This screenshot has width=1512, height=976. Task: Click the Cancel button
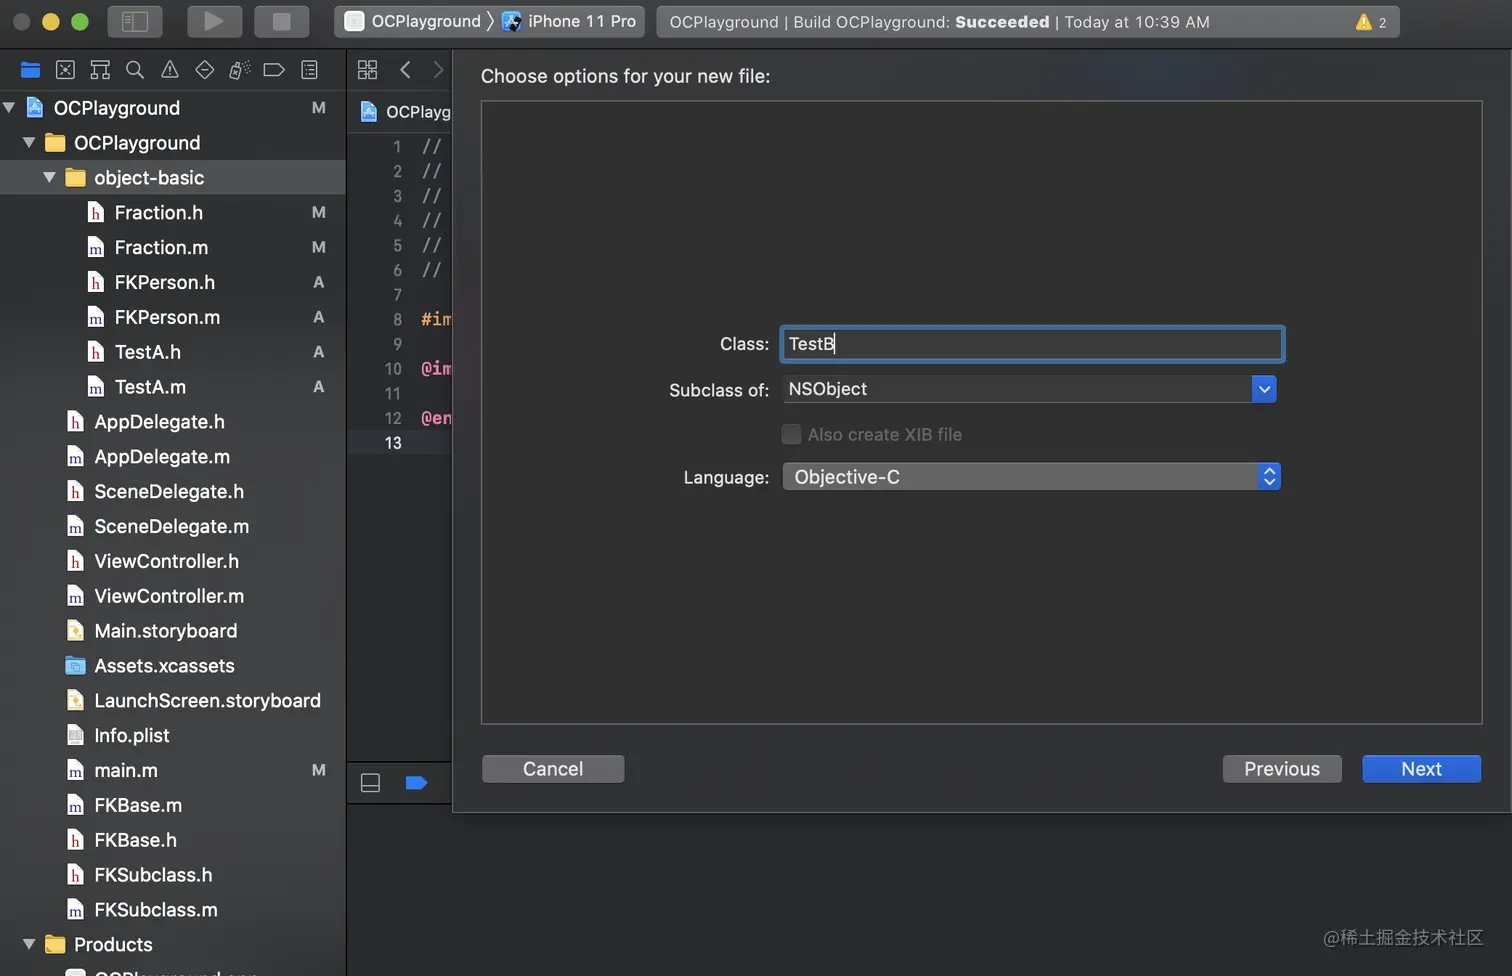click(x=553, y=769)
